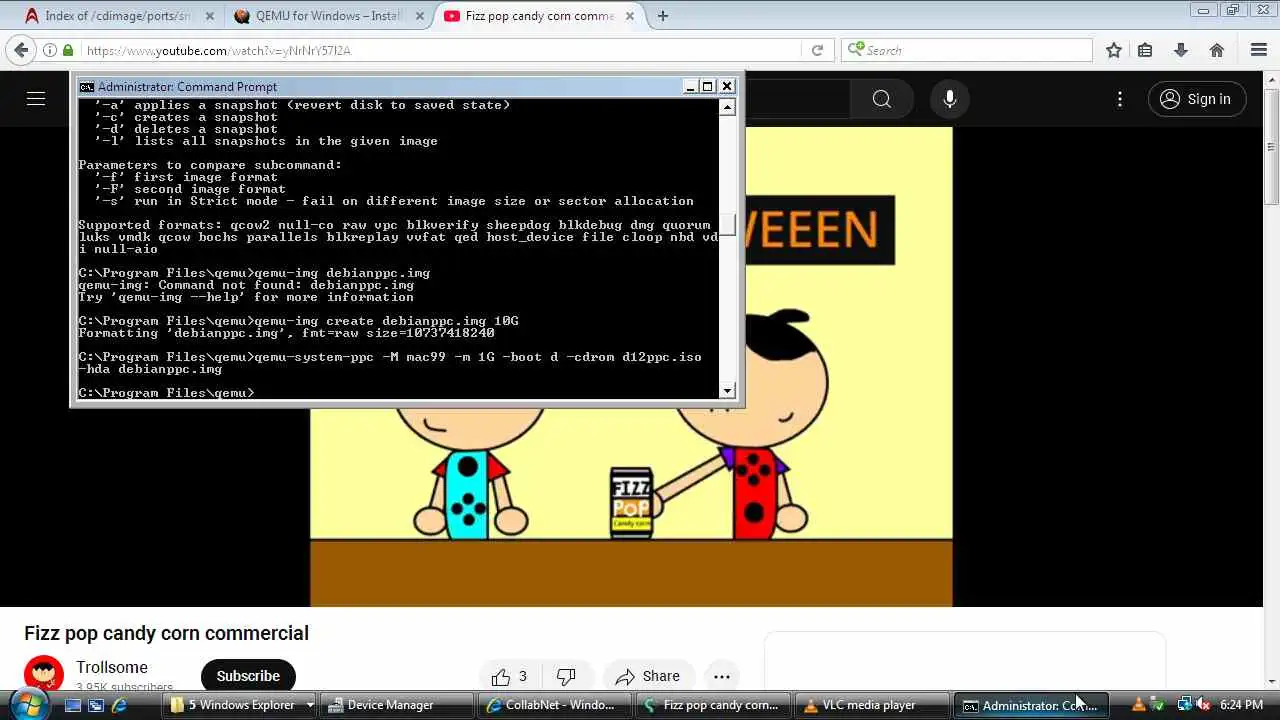Share the Fizz pop candy corn video
Viewport: 1280px width, 720px height.
click(647, 677)
